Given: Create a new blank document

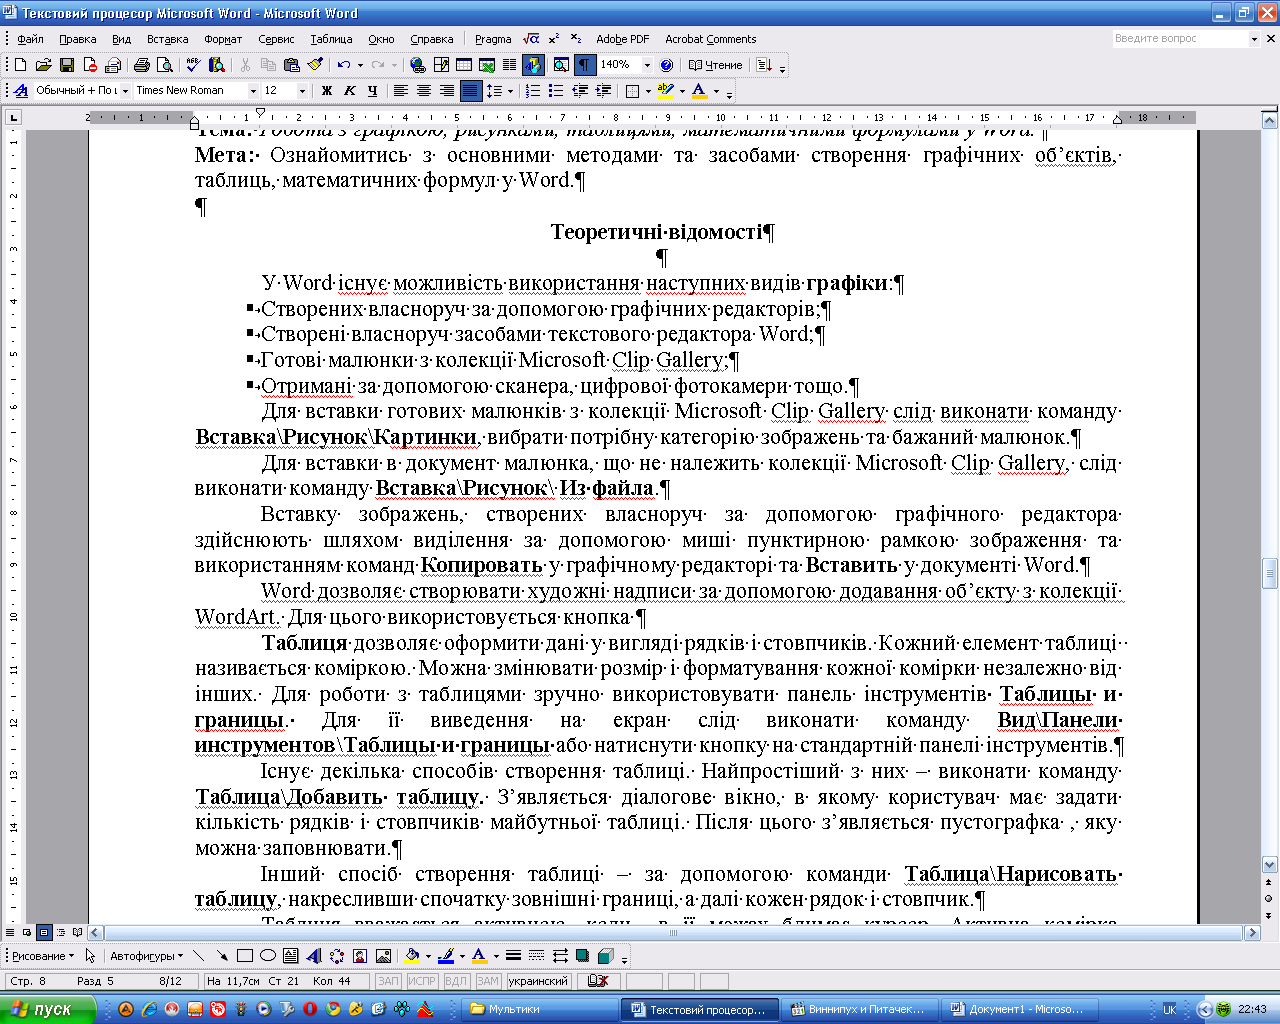Looking at the screenshot, I should coord(20,65).
